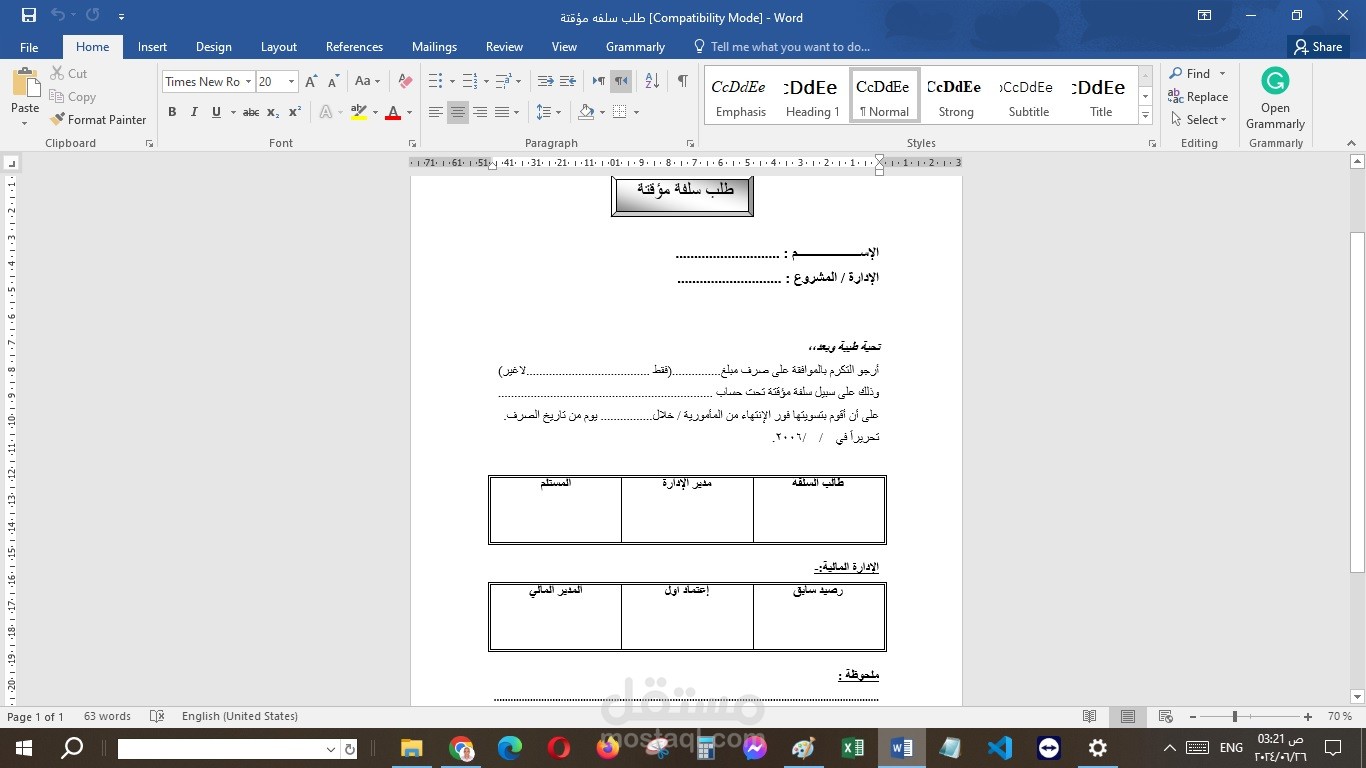Expand the Bullets list dropdown
This screenshot has height=768, width=1366.
452,82
